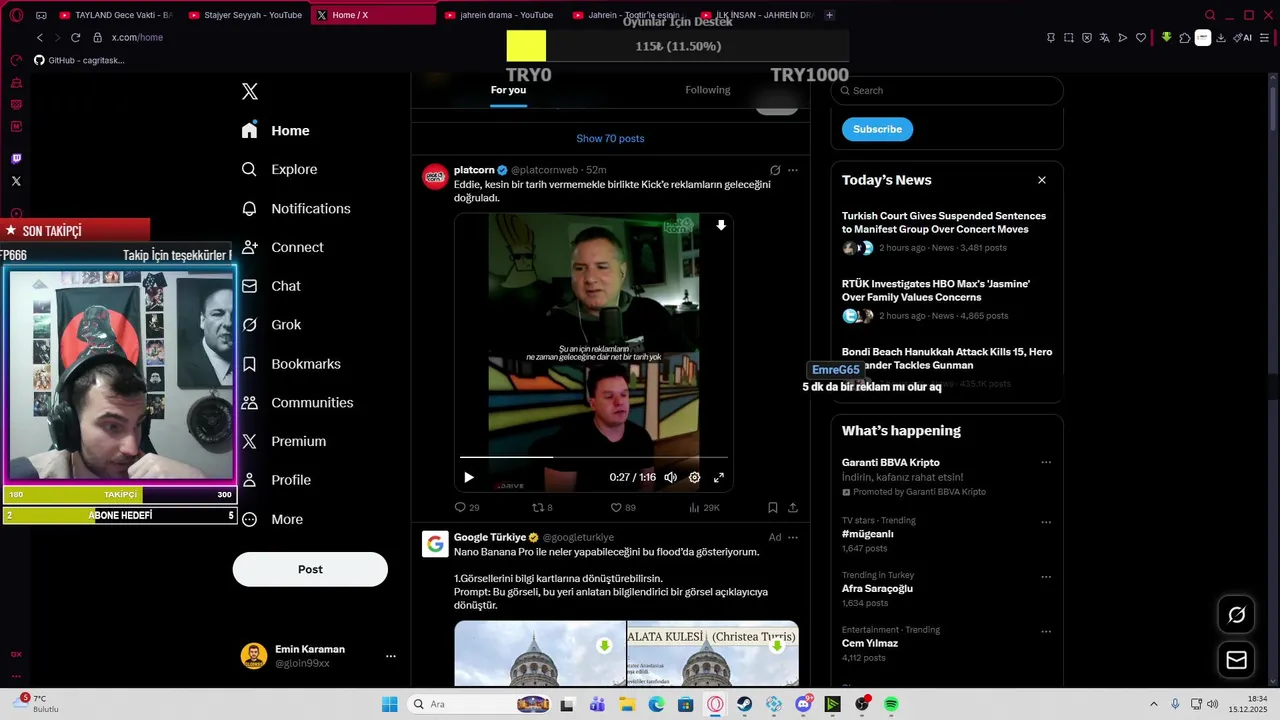Click the Subscribe button
The width and height of the screenshot is (1280, 720).
pos(877,129)
